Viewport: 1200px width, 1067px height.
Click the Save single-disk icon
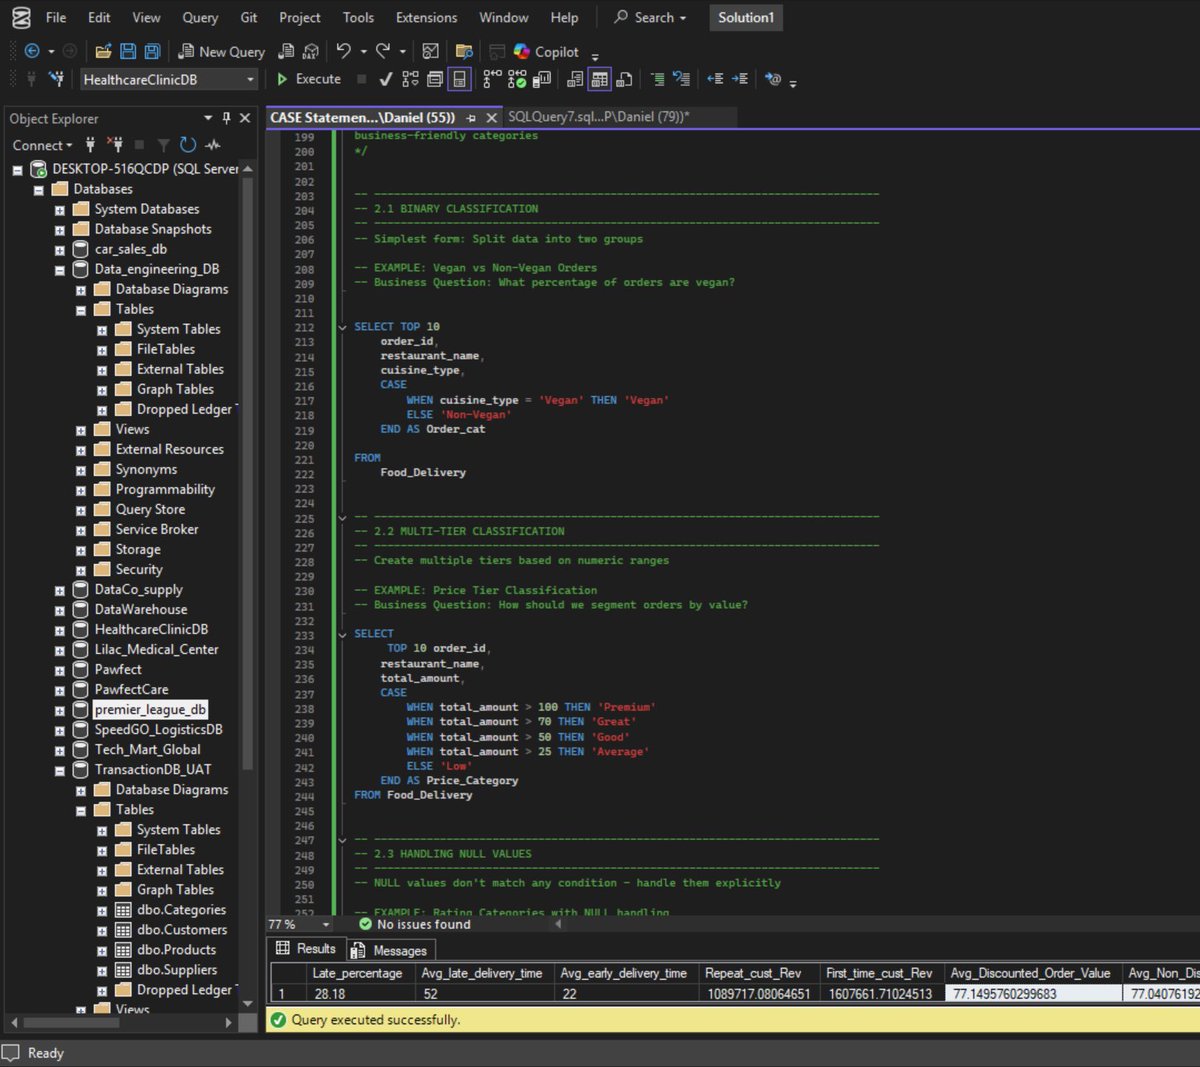click(x=128, y=51)
